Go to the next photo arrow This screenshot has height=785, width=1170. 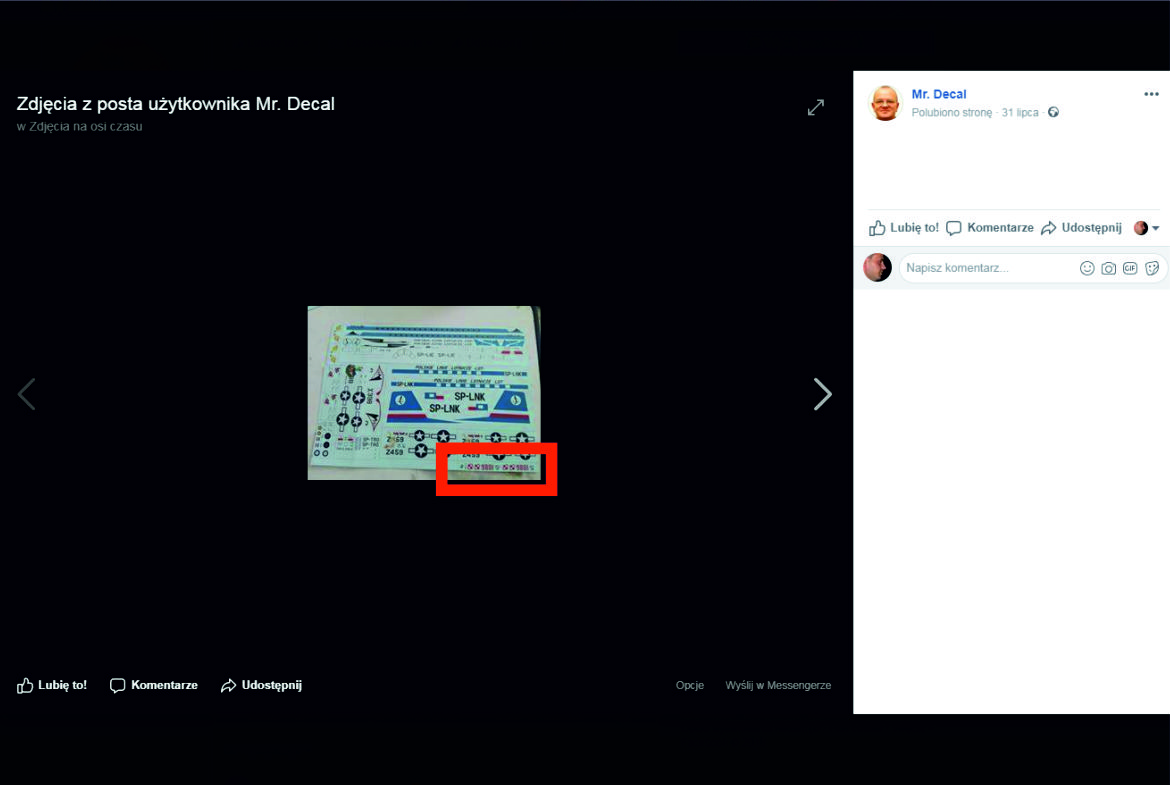click(x=822, y=394)
